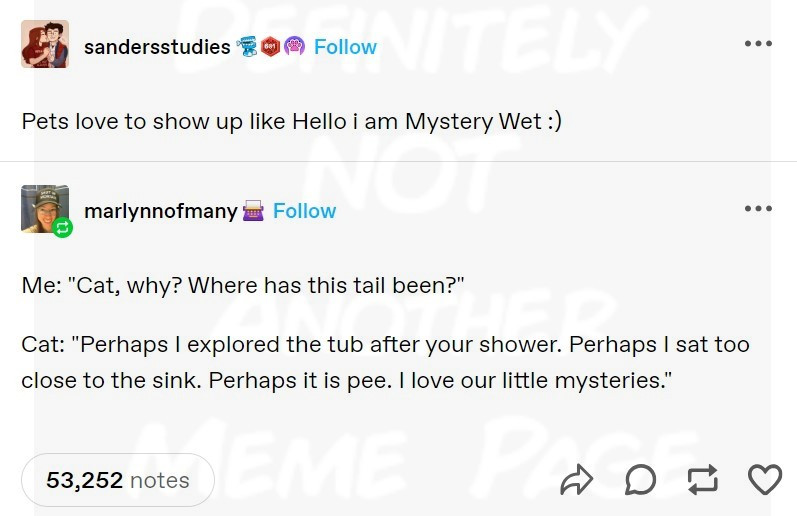Open the sandersstudies username link
The width and height of the screenshot is (797, 516).
tap(157, 47)
